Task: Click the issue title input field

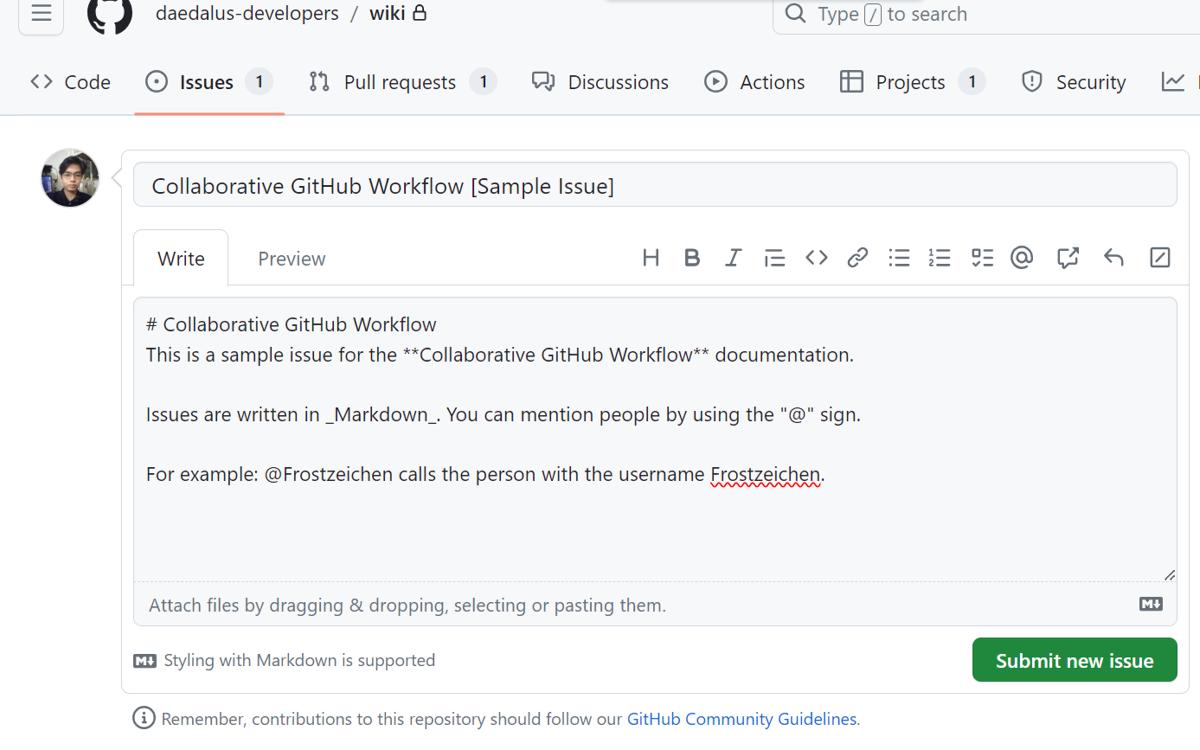Action: pos(654,186)
